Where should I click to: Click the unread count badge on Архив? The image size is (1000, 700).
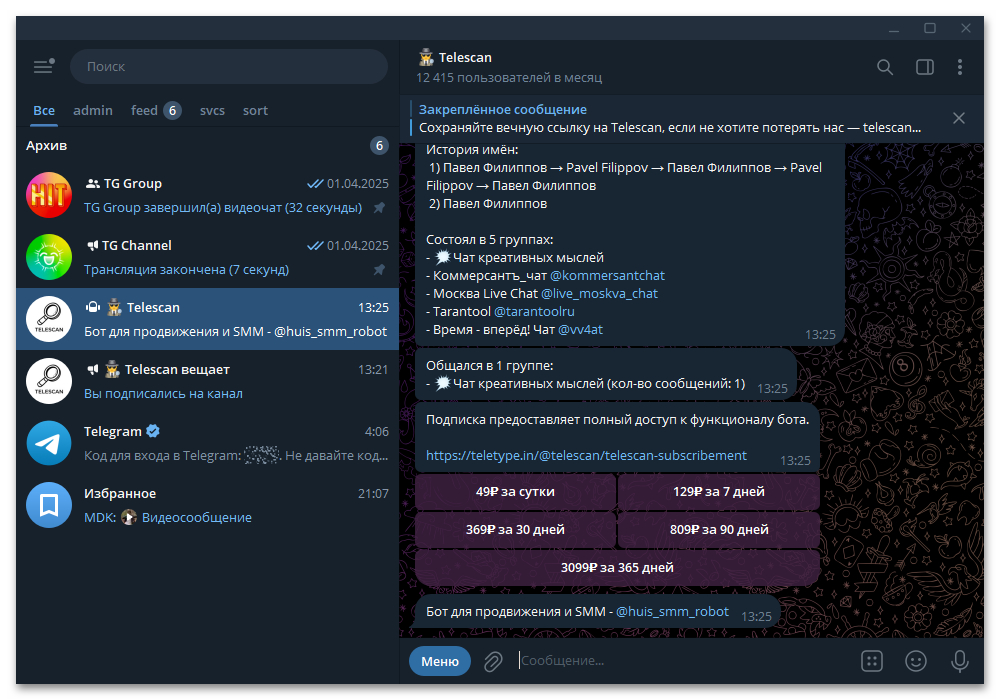tap(379, 145)
